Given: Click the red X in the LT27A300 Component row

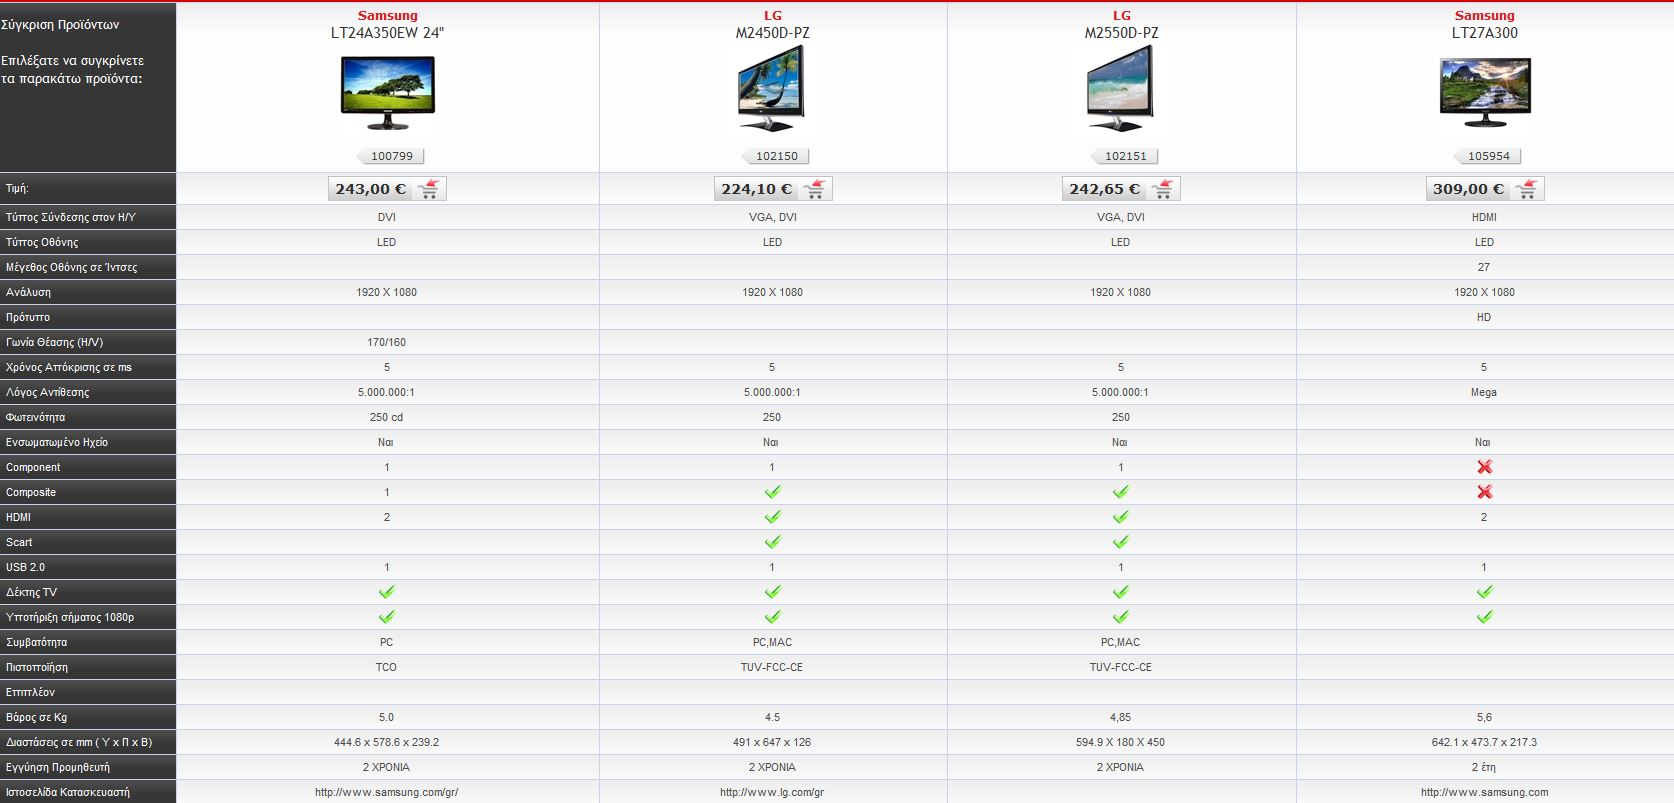Looking at the screenshot, I should pos(1484,467).
